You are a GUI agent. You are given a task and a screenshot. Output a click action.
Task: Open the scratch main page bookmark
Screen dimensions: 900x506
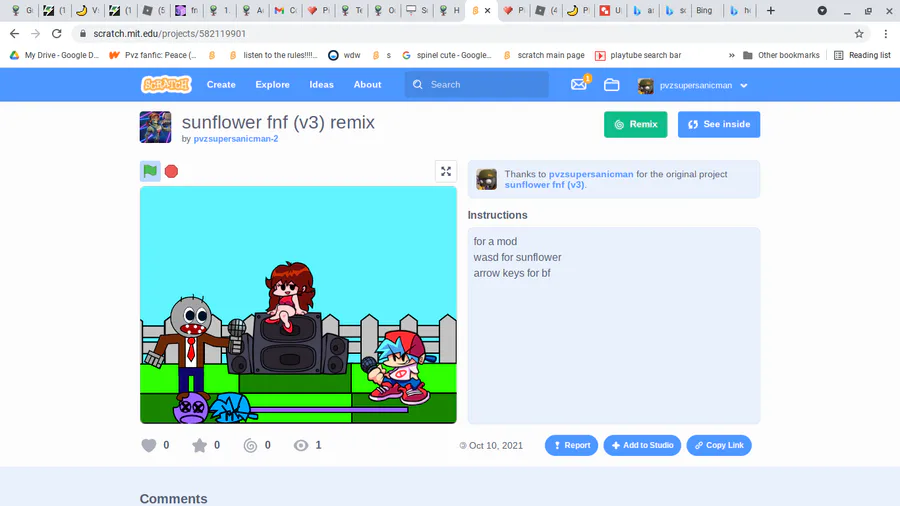tap(544, 55)
